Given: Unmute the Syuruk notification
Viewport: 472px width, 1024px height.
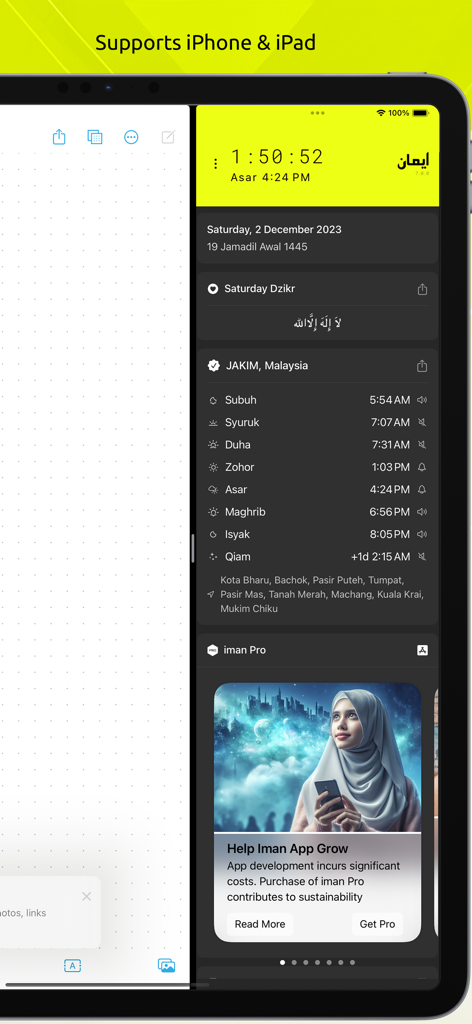Looking at the screenshot, I should coord(422,423).
